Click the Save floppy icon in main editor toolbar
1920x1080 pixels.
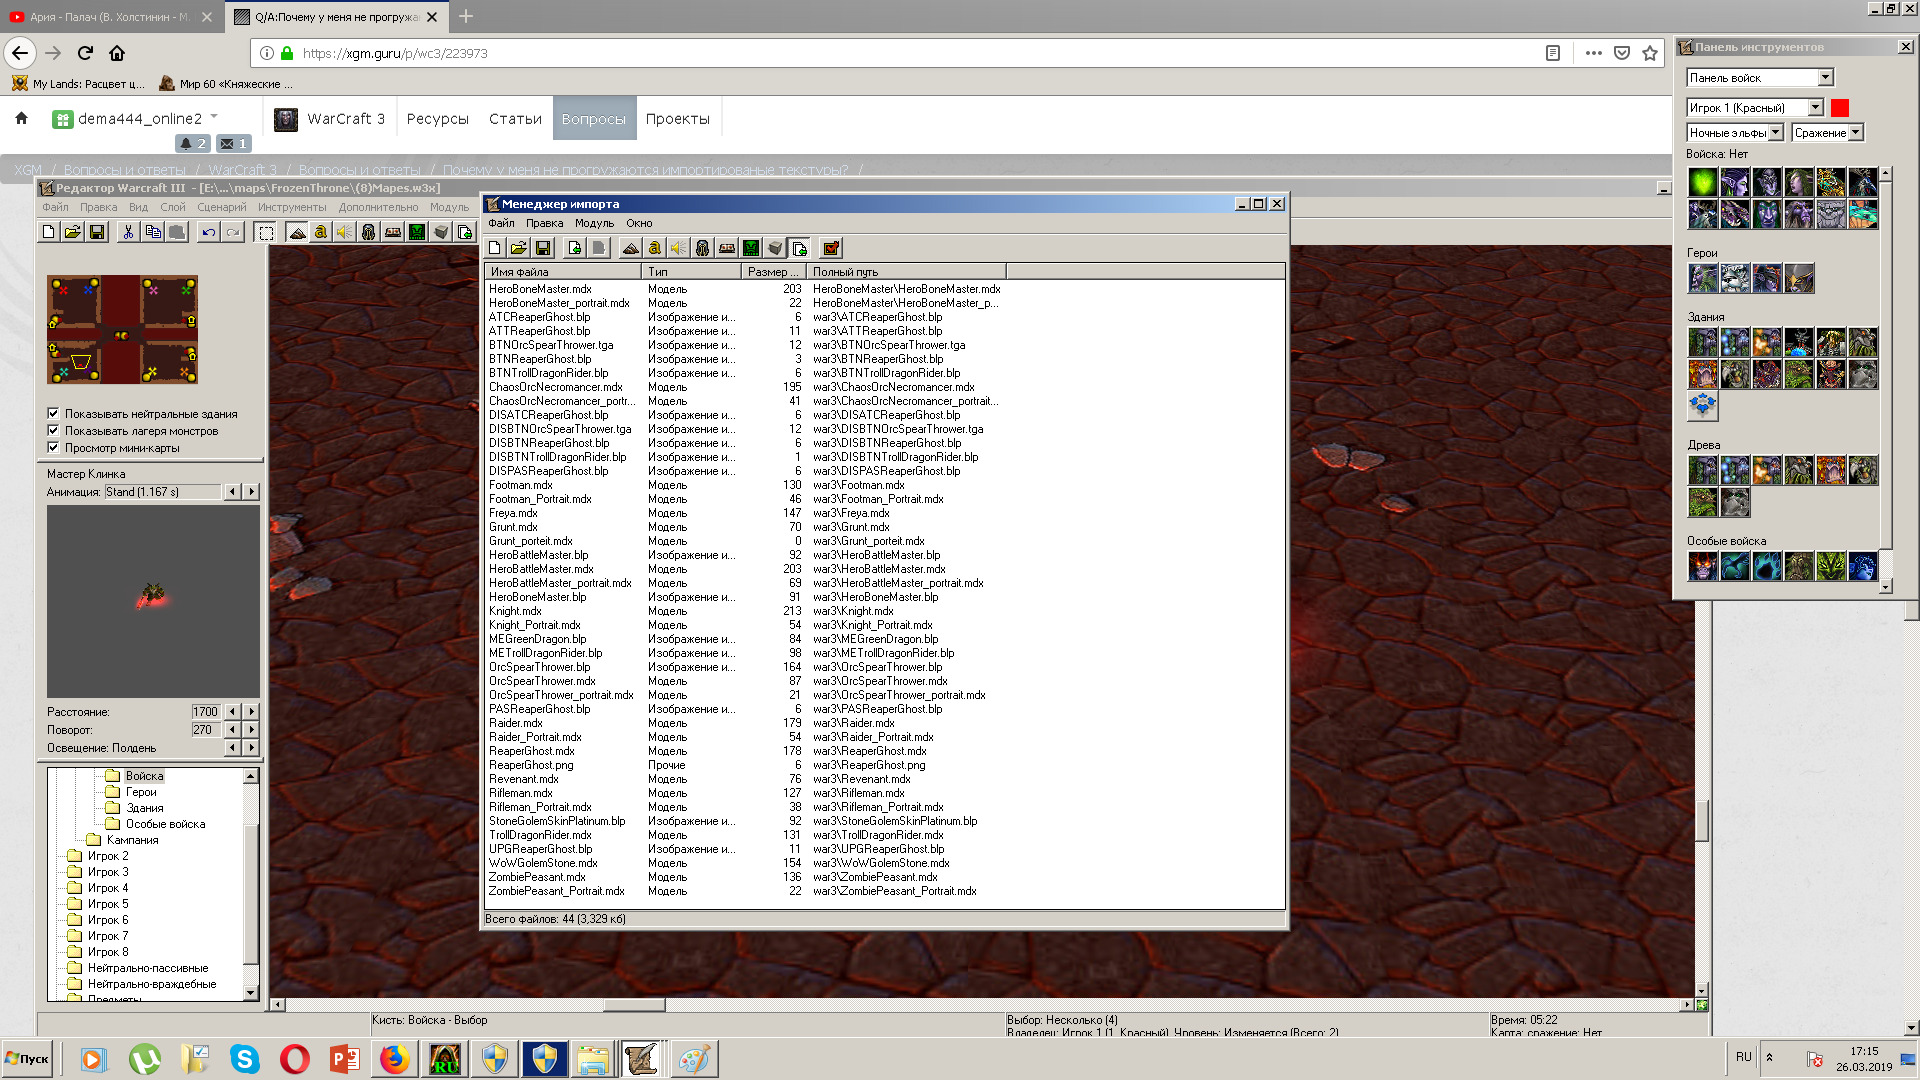point(97,232)
